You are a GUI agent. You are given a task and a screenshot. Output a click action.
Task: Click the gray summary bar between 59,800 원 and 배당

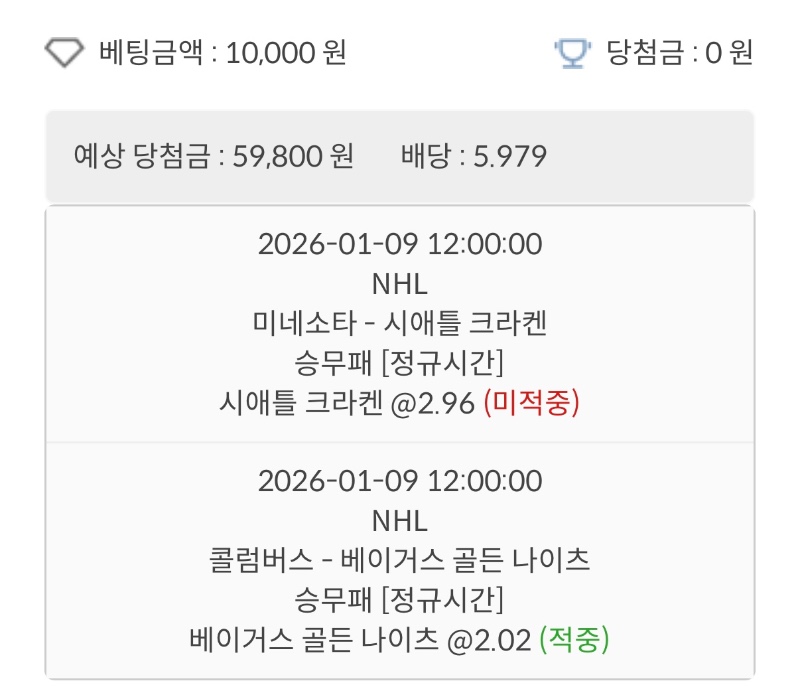(x=377, y=157)
